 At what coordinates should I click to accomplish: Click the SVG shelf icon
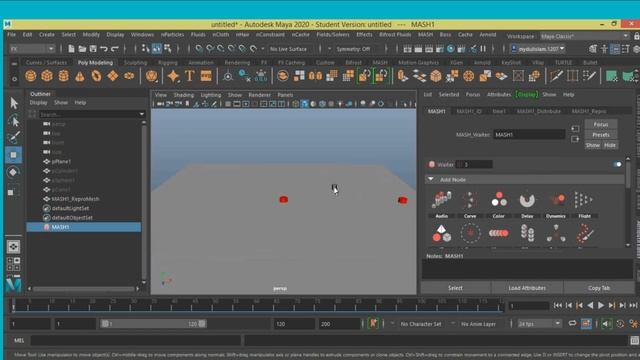(x=206, y=76)
